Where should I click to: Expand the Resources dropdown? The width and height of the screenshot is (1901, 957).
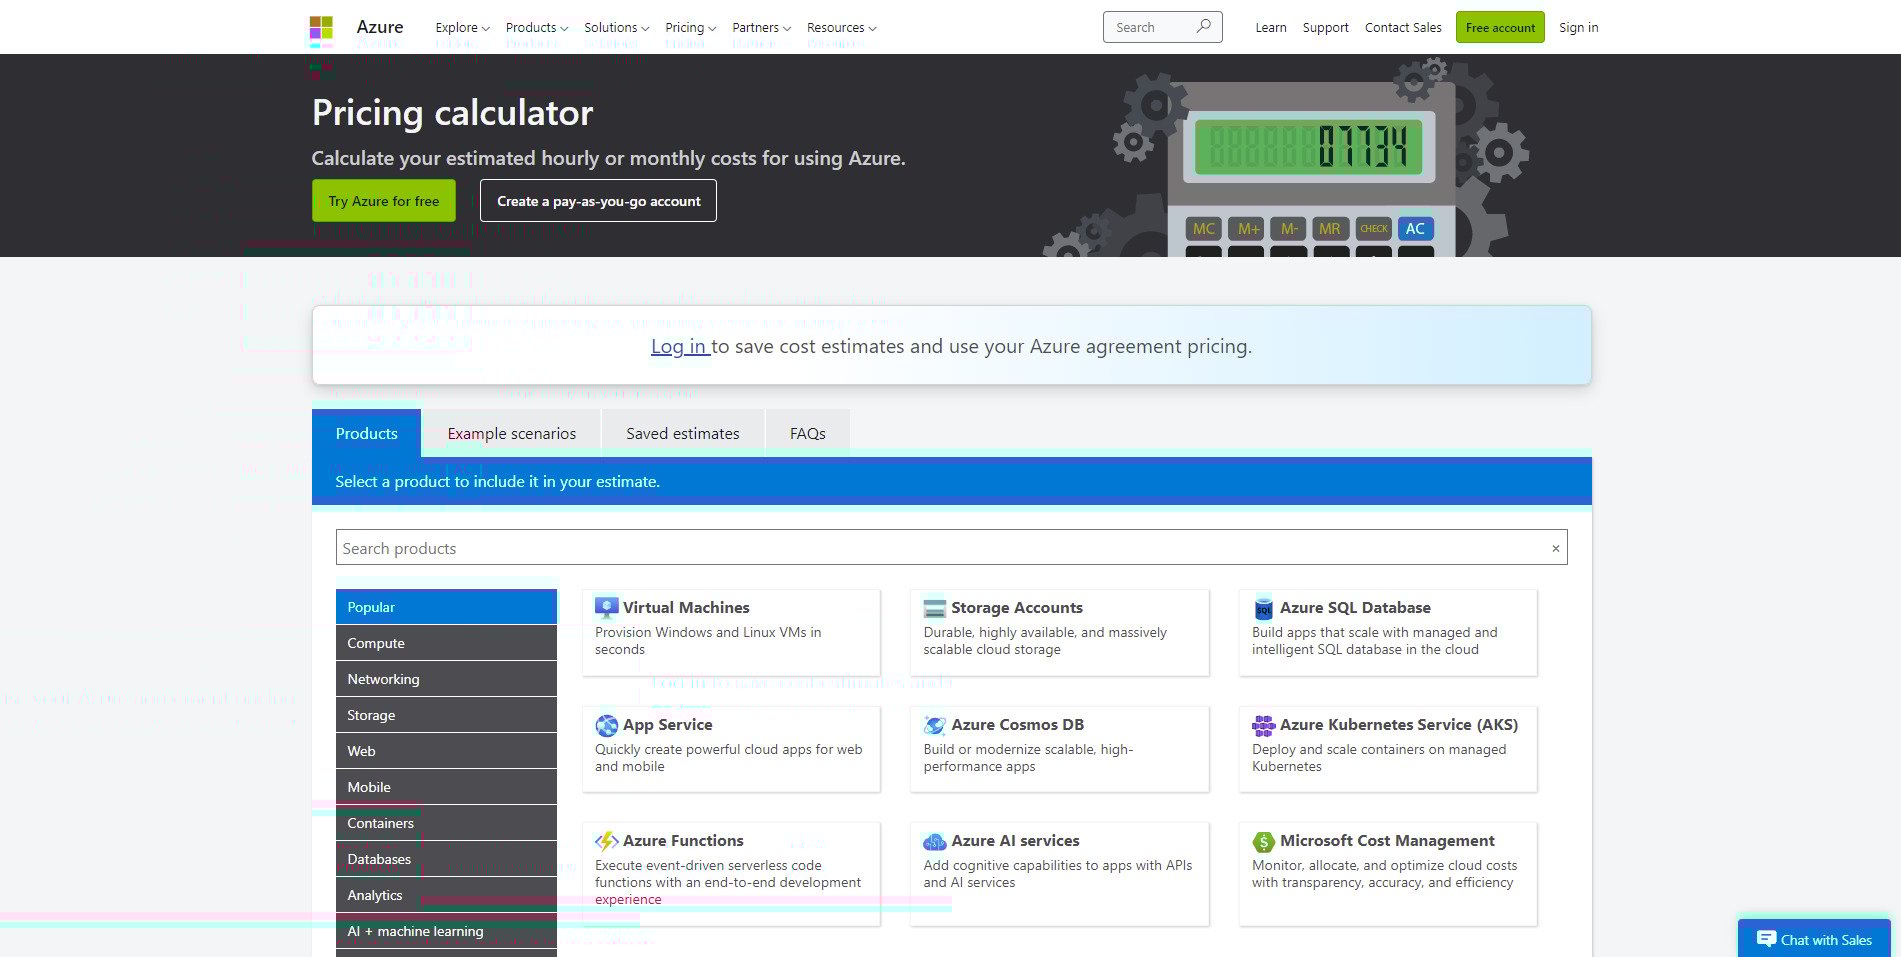841,27
